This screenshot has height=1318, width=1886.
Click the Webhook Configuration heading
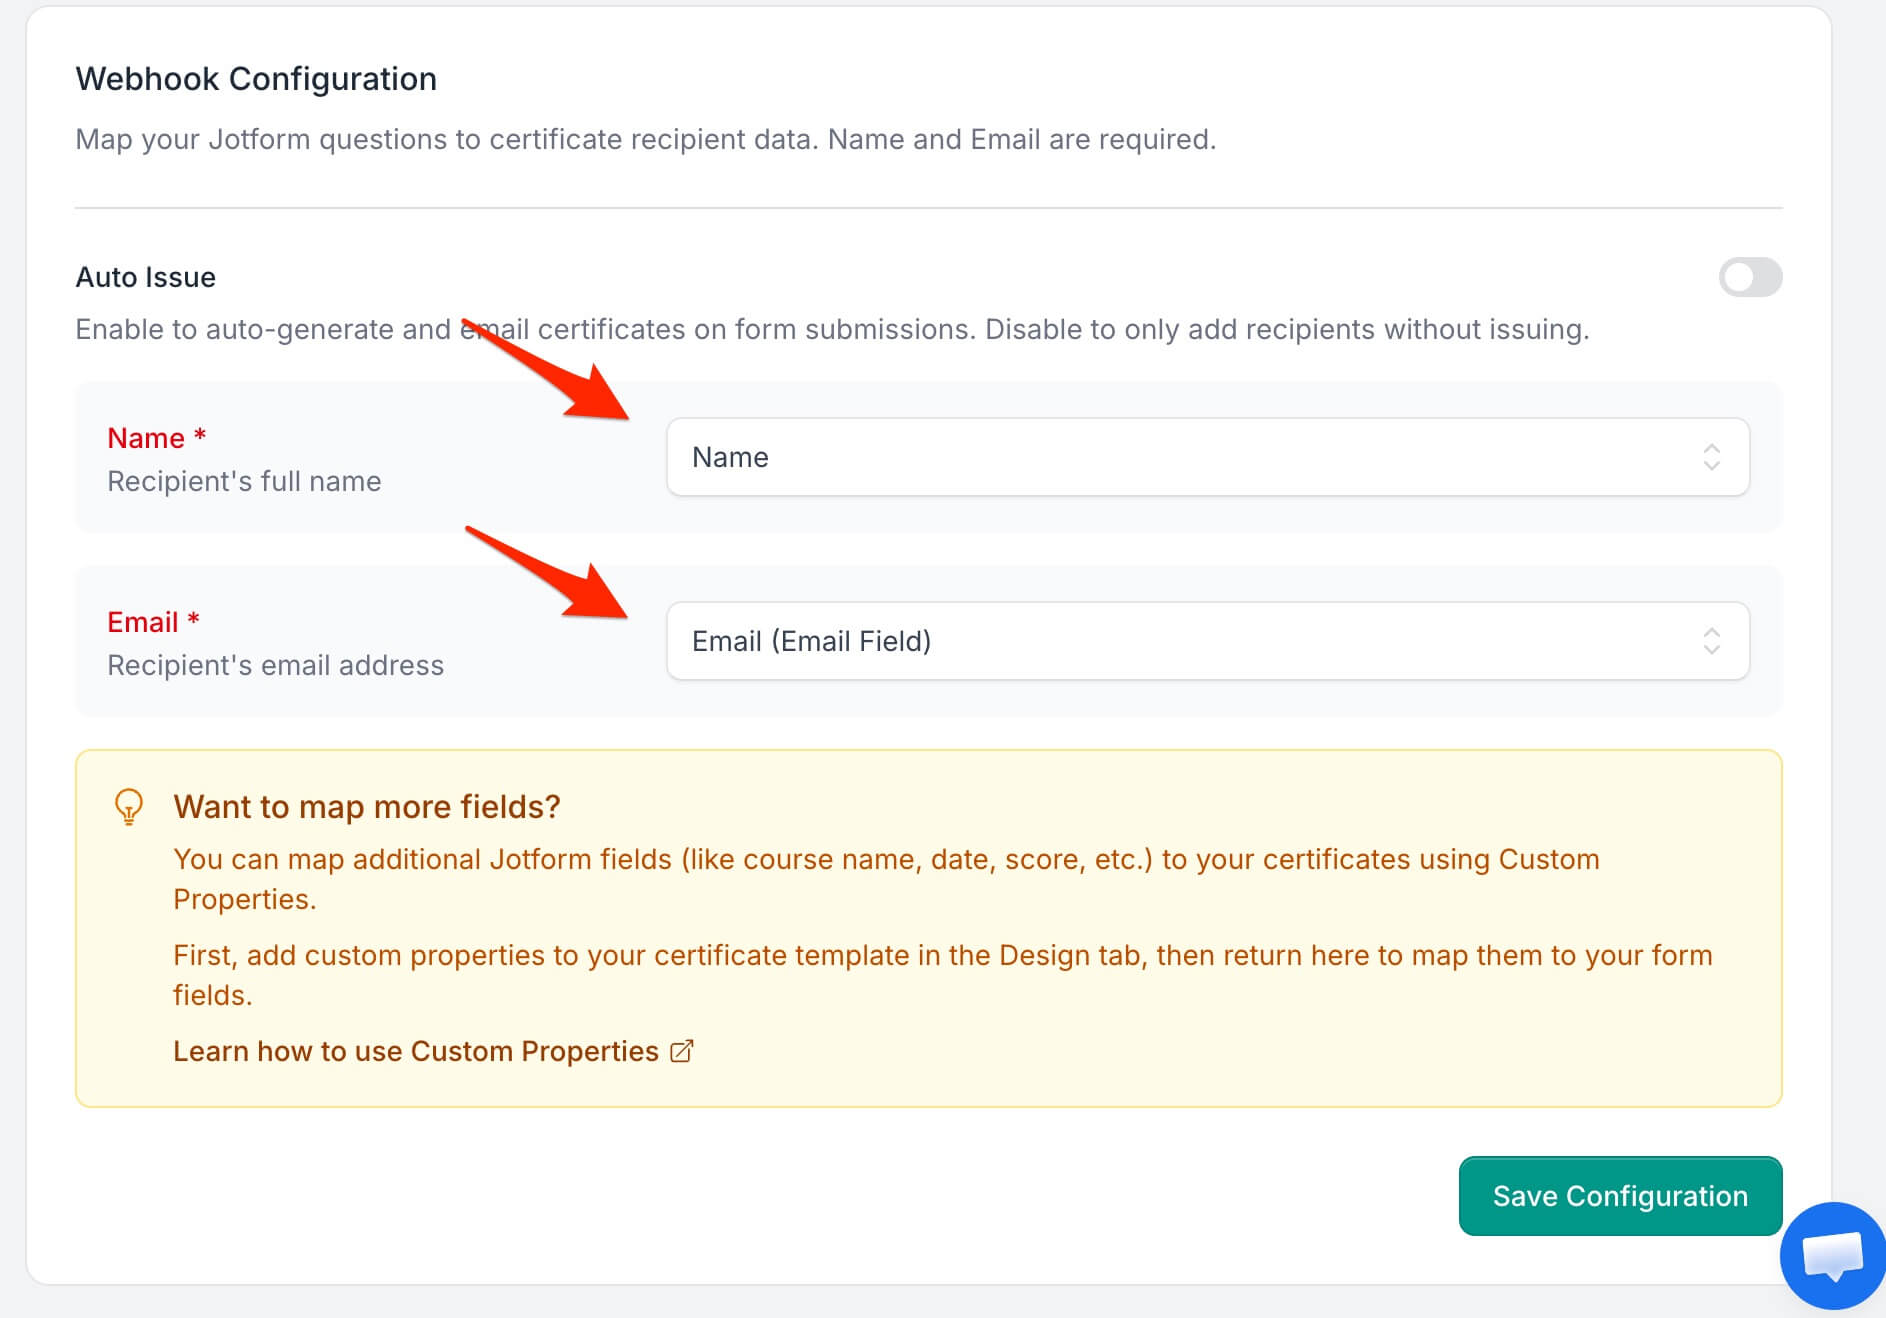point(256,79)
